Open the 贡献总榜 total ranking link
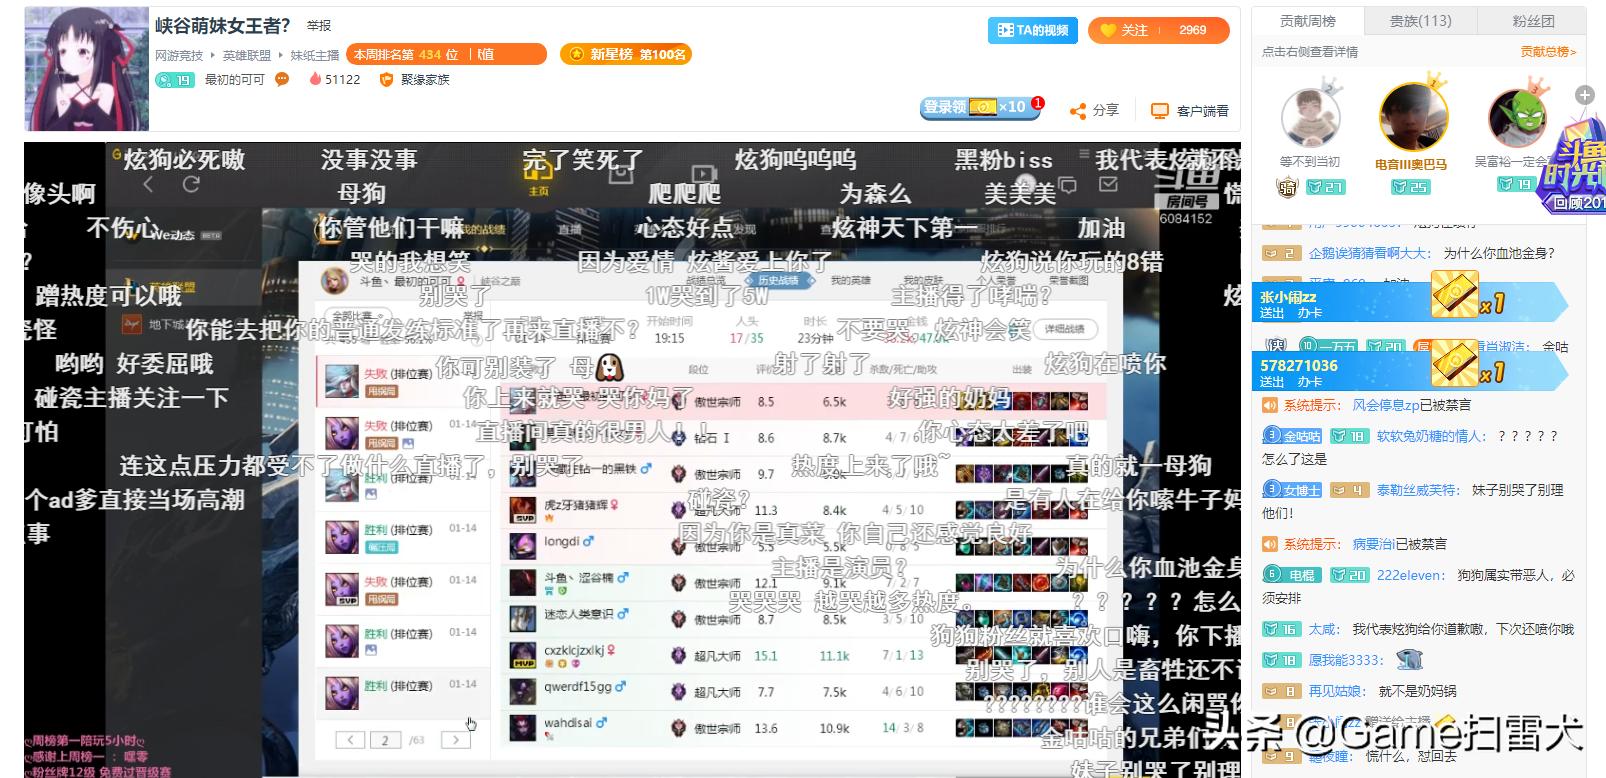This screenshot has height=778, width=1606. click(x=1548, y=52)
